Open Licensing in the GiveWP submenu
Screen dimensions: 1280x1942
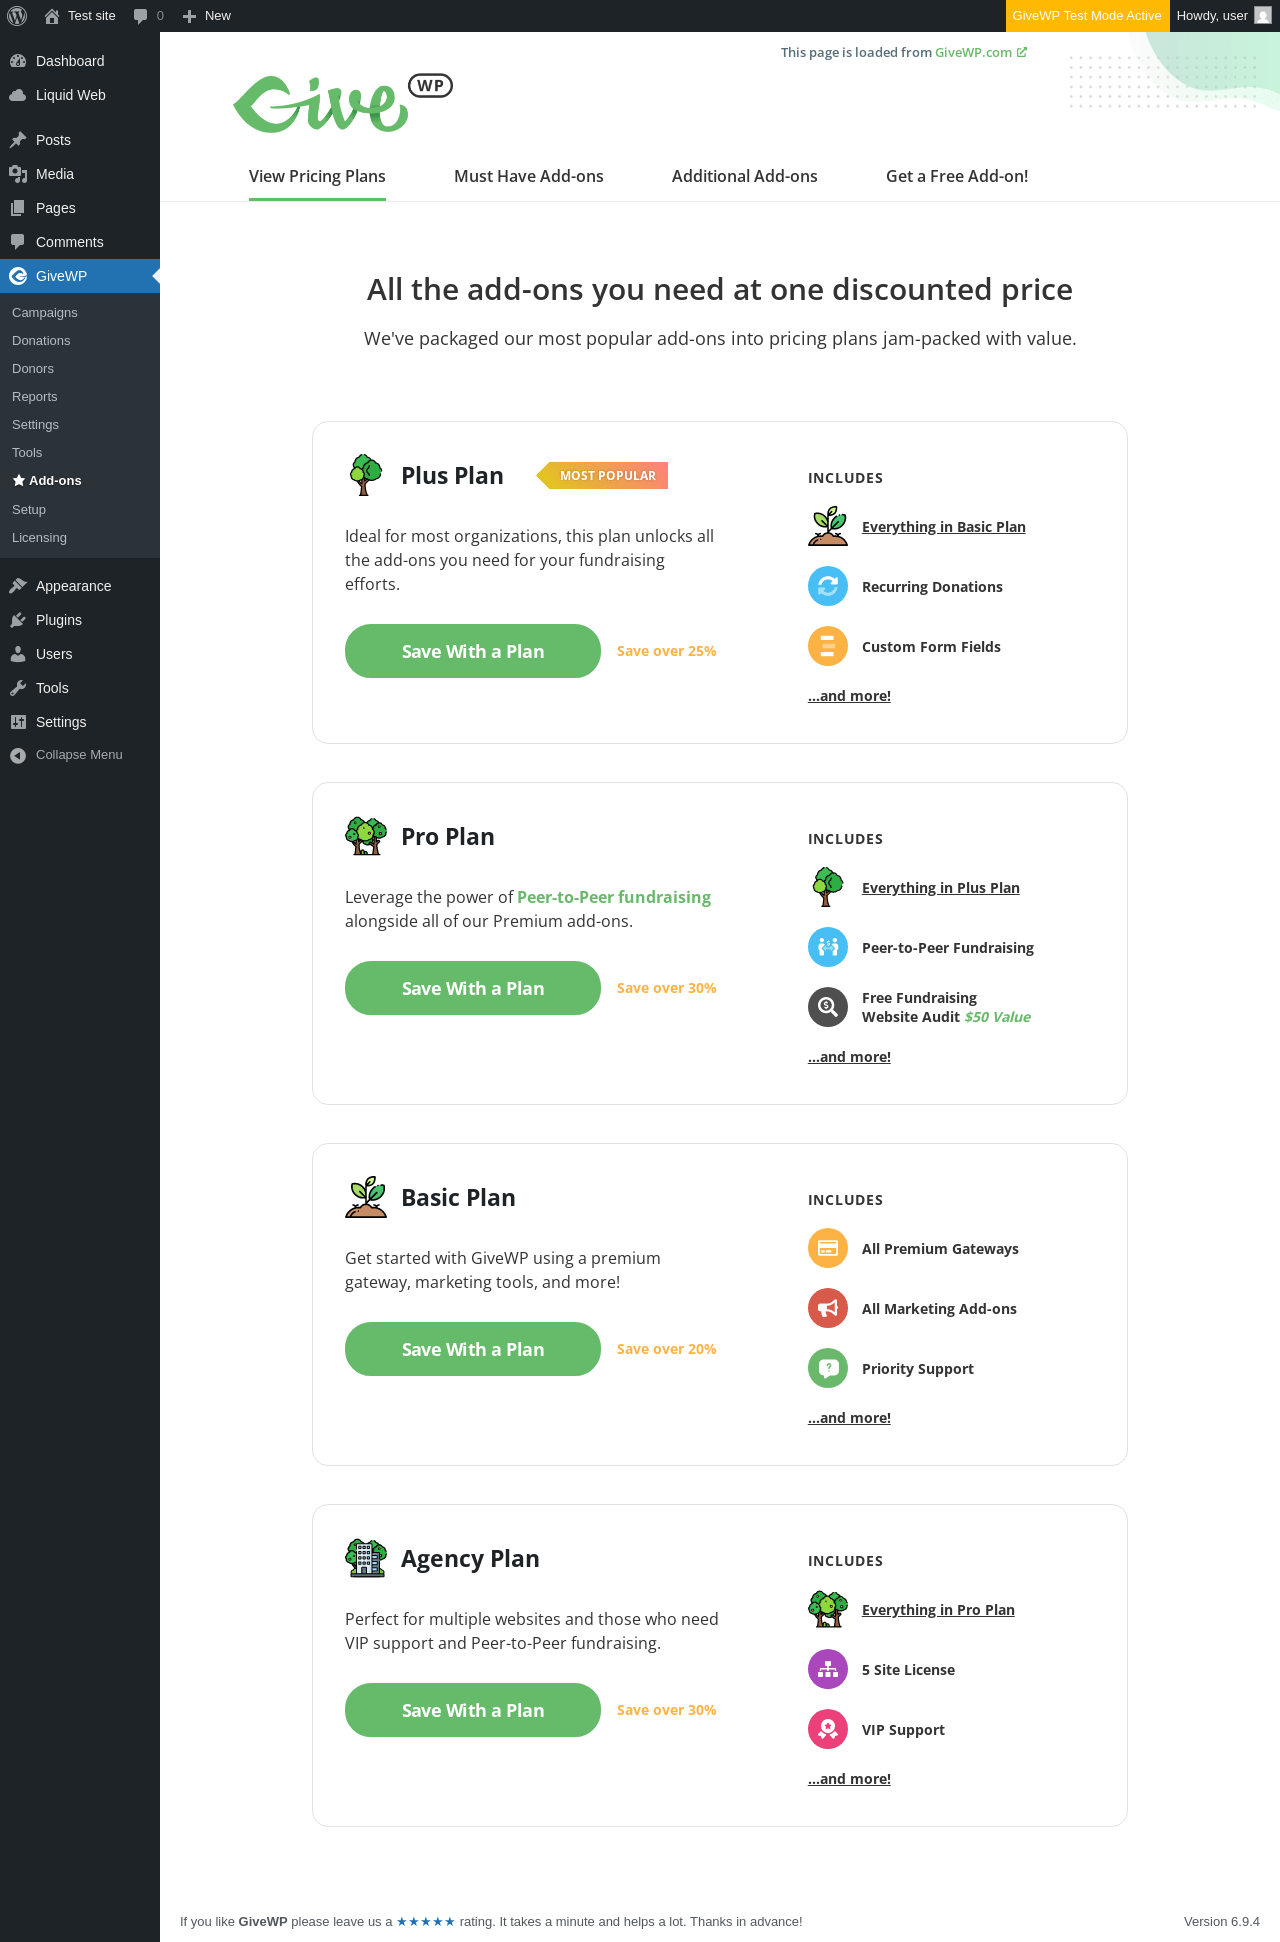(x=40, y=538)
